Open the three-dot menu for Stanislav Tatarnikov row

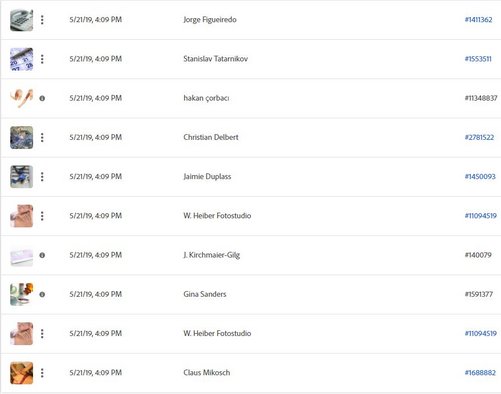[x=42, y=59]
